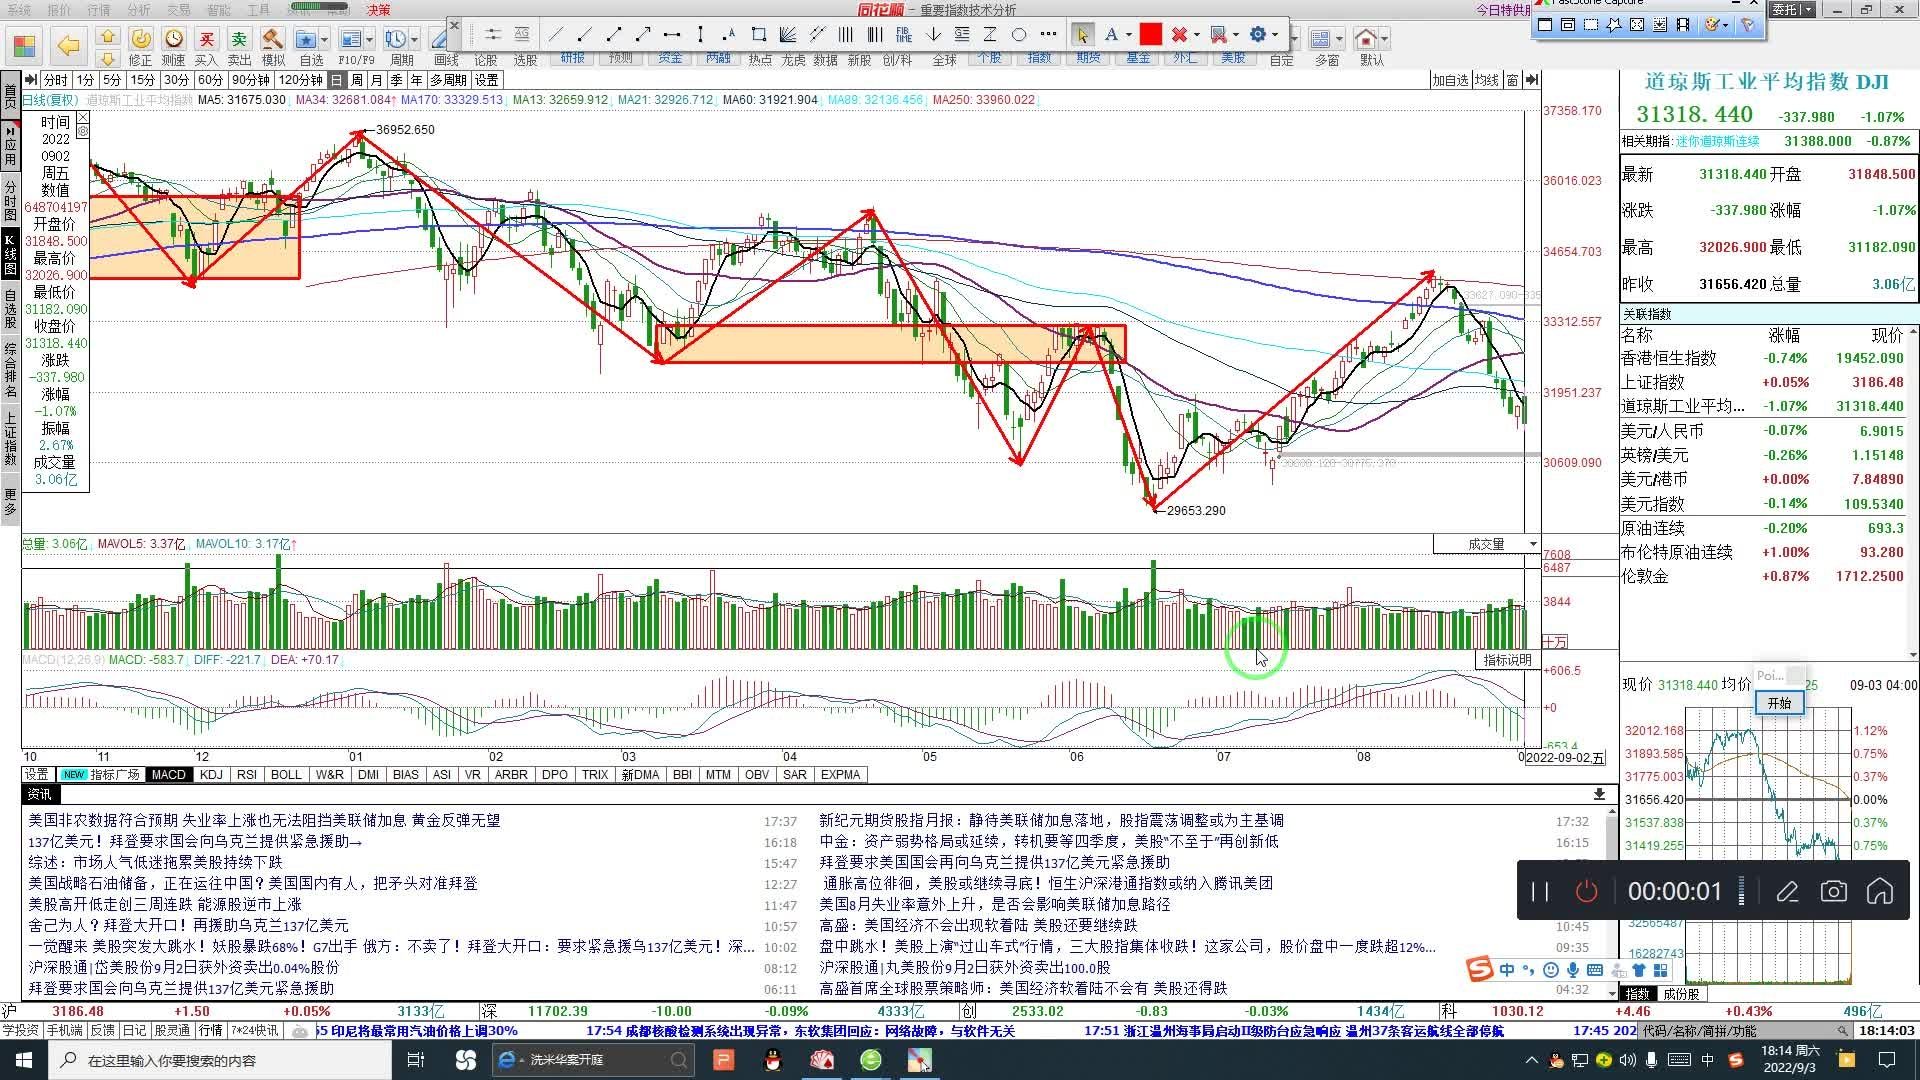Click the 开始 button on mini chart
The image size is (1920, 1080).
pos(1779,703)
